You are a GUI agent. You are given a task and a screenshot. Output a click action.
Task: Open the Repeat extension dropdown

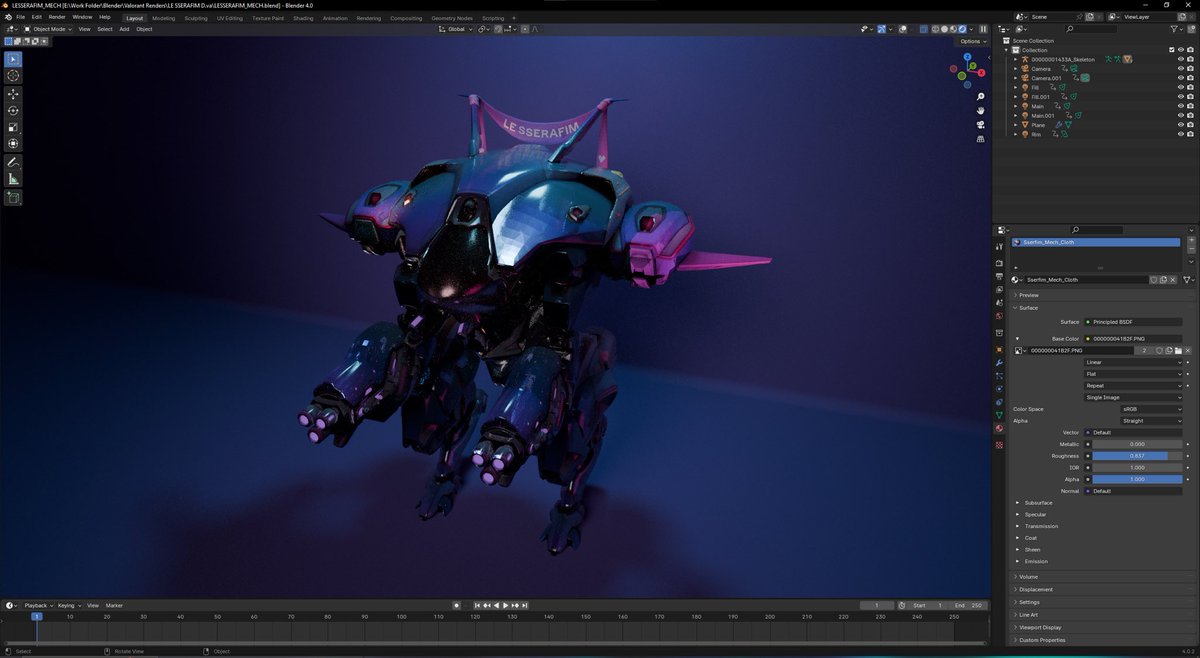click(x=1134, y=386)
